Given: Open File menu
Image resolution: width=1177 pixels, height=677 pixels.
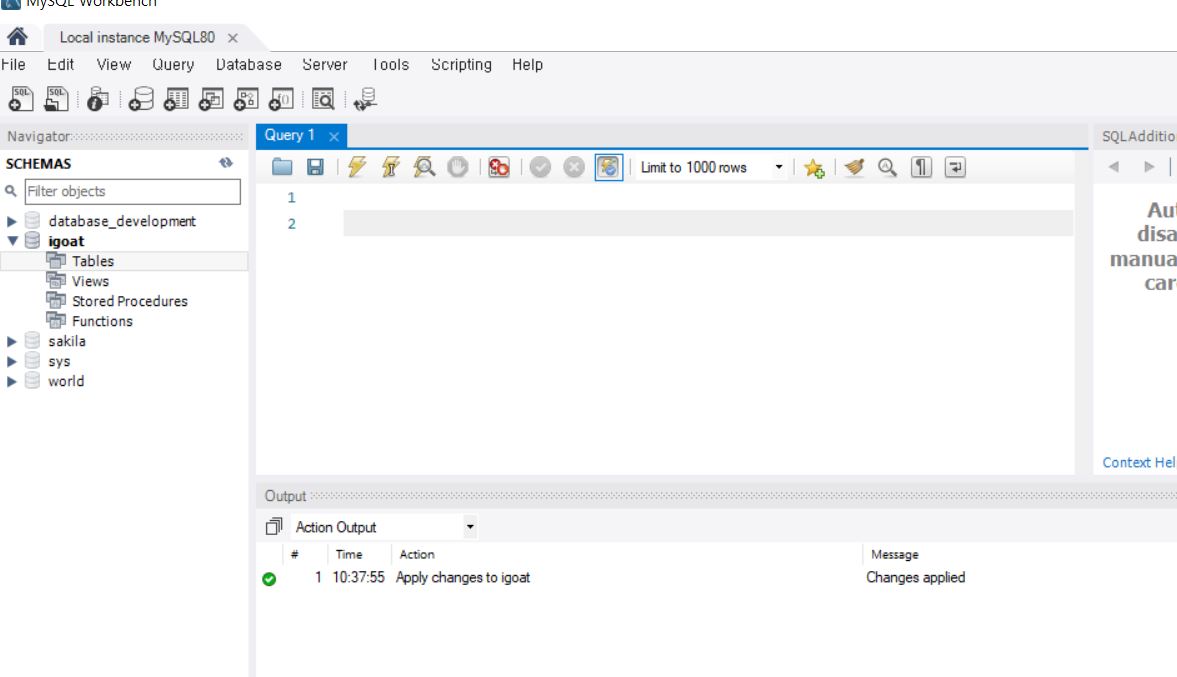Looking at the screenshot, I should (13, 65).
